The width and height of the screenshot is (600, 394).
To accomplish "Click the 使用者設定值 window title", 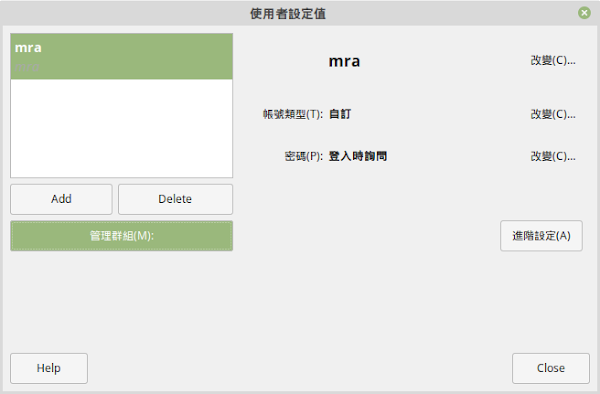I will coord(288,14).
